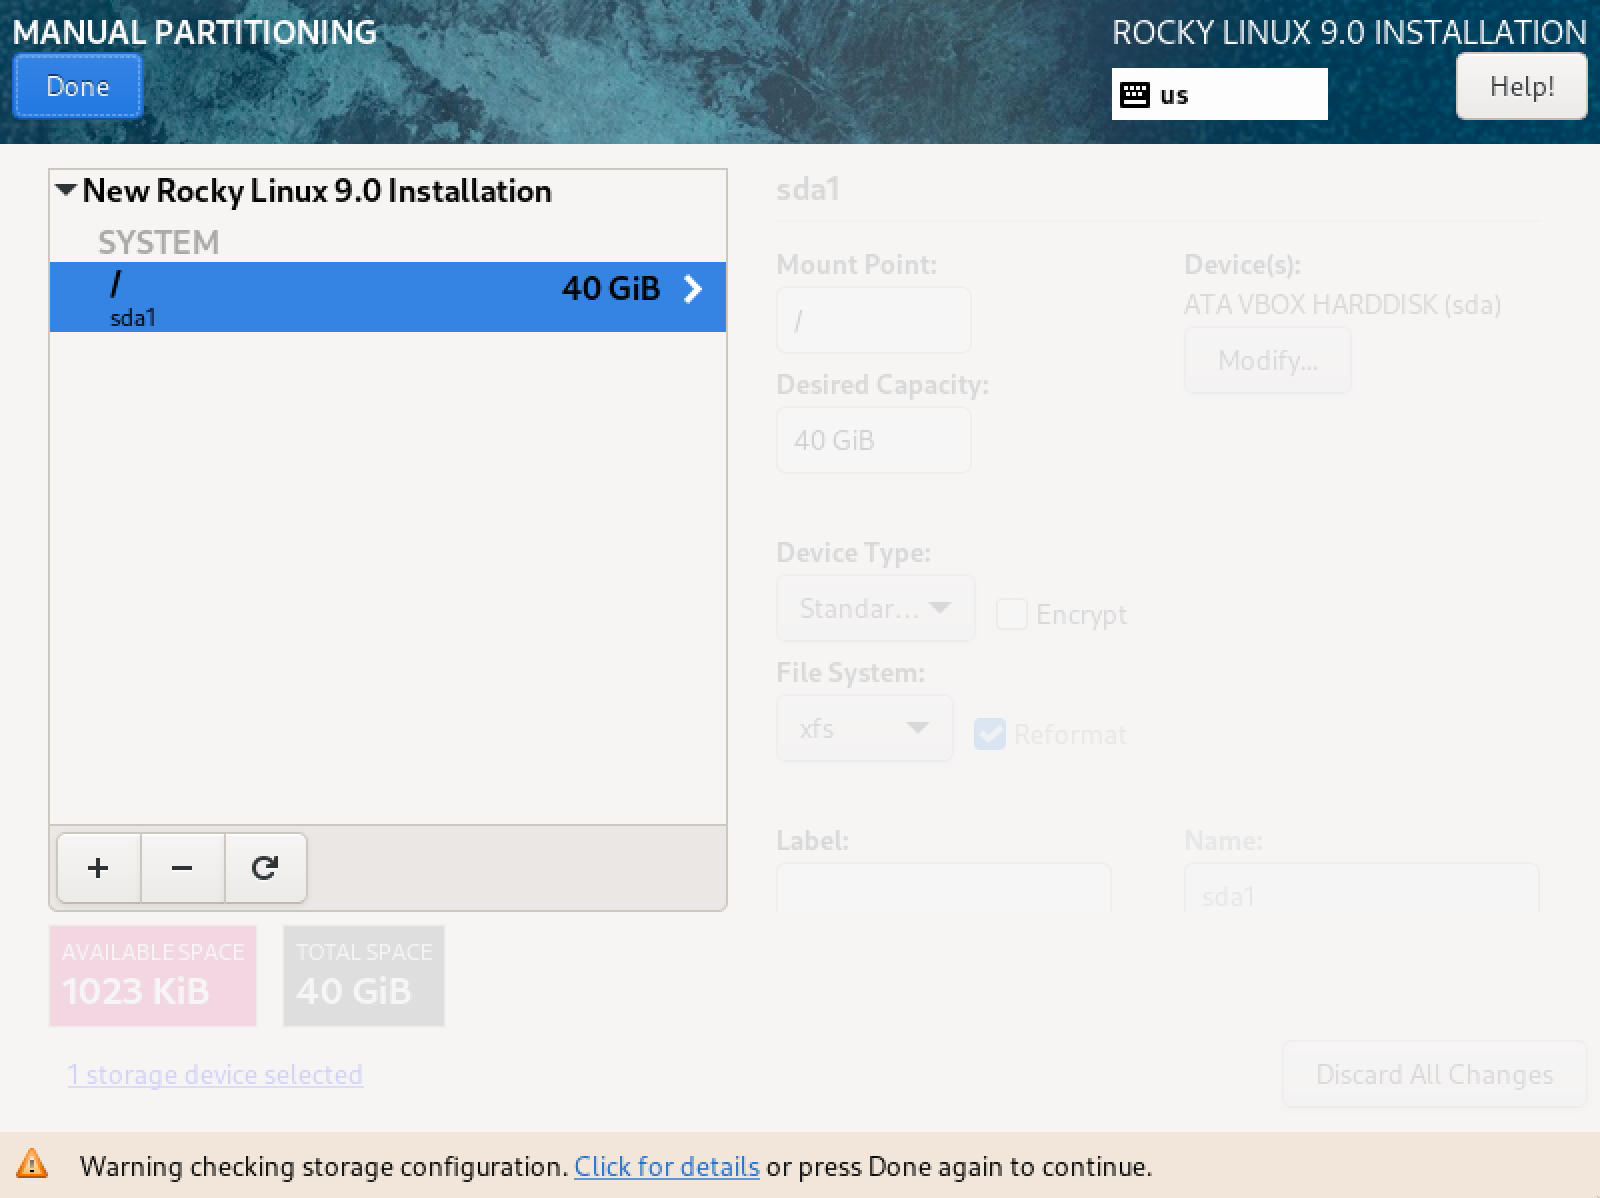Click the SYSTEM group label
Image resolution: width=1600 pixels, height=1198 pixels.
click(158, 242)
